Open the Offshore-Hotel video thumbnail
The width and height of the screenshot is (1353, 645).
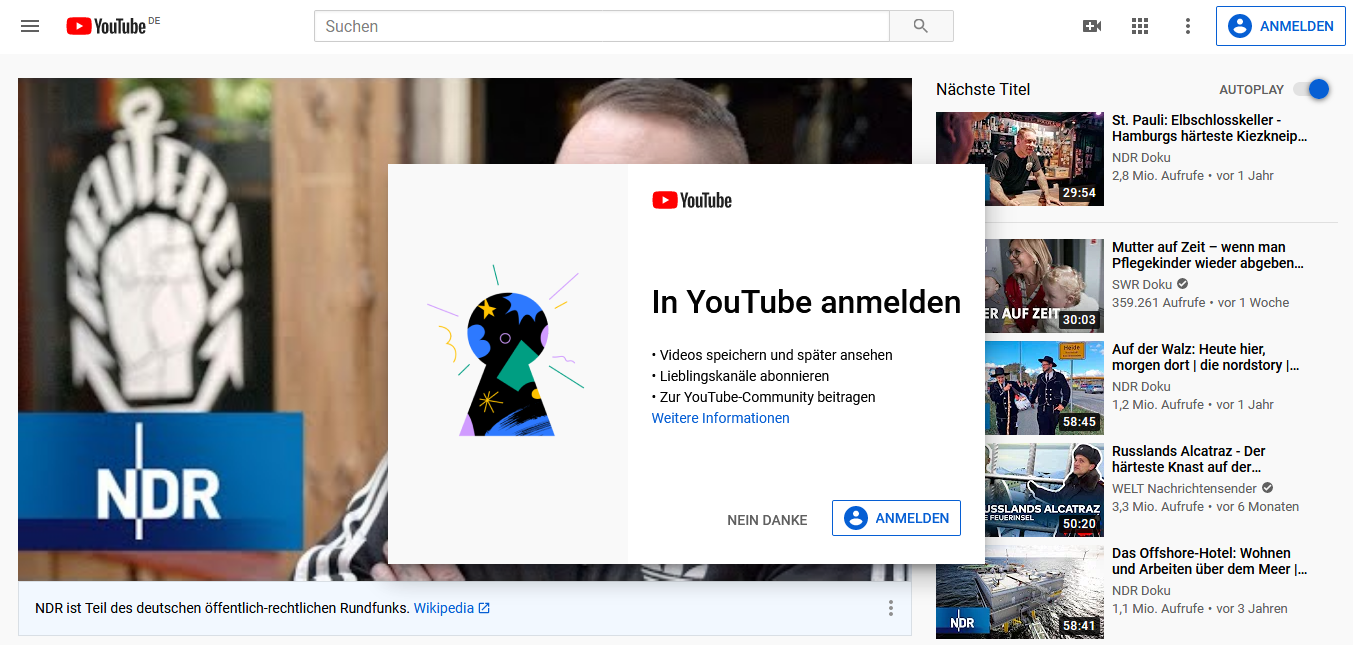(x=1020, y=592)
